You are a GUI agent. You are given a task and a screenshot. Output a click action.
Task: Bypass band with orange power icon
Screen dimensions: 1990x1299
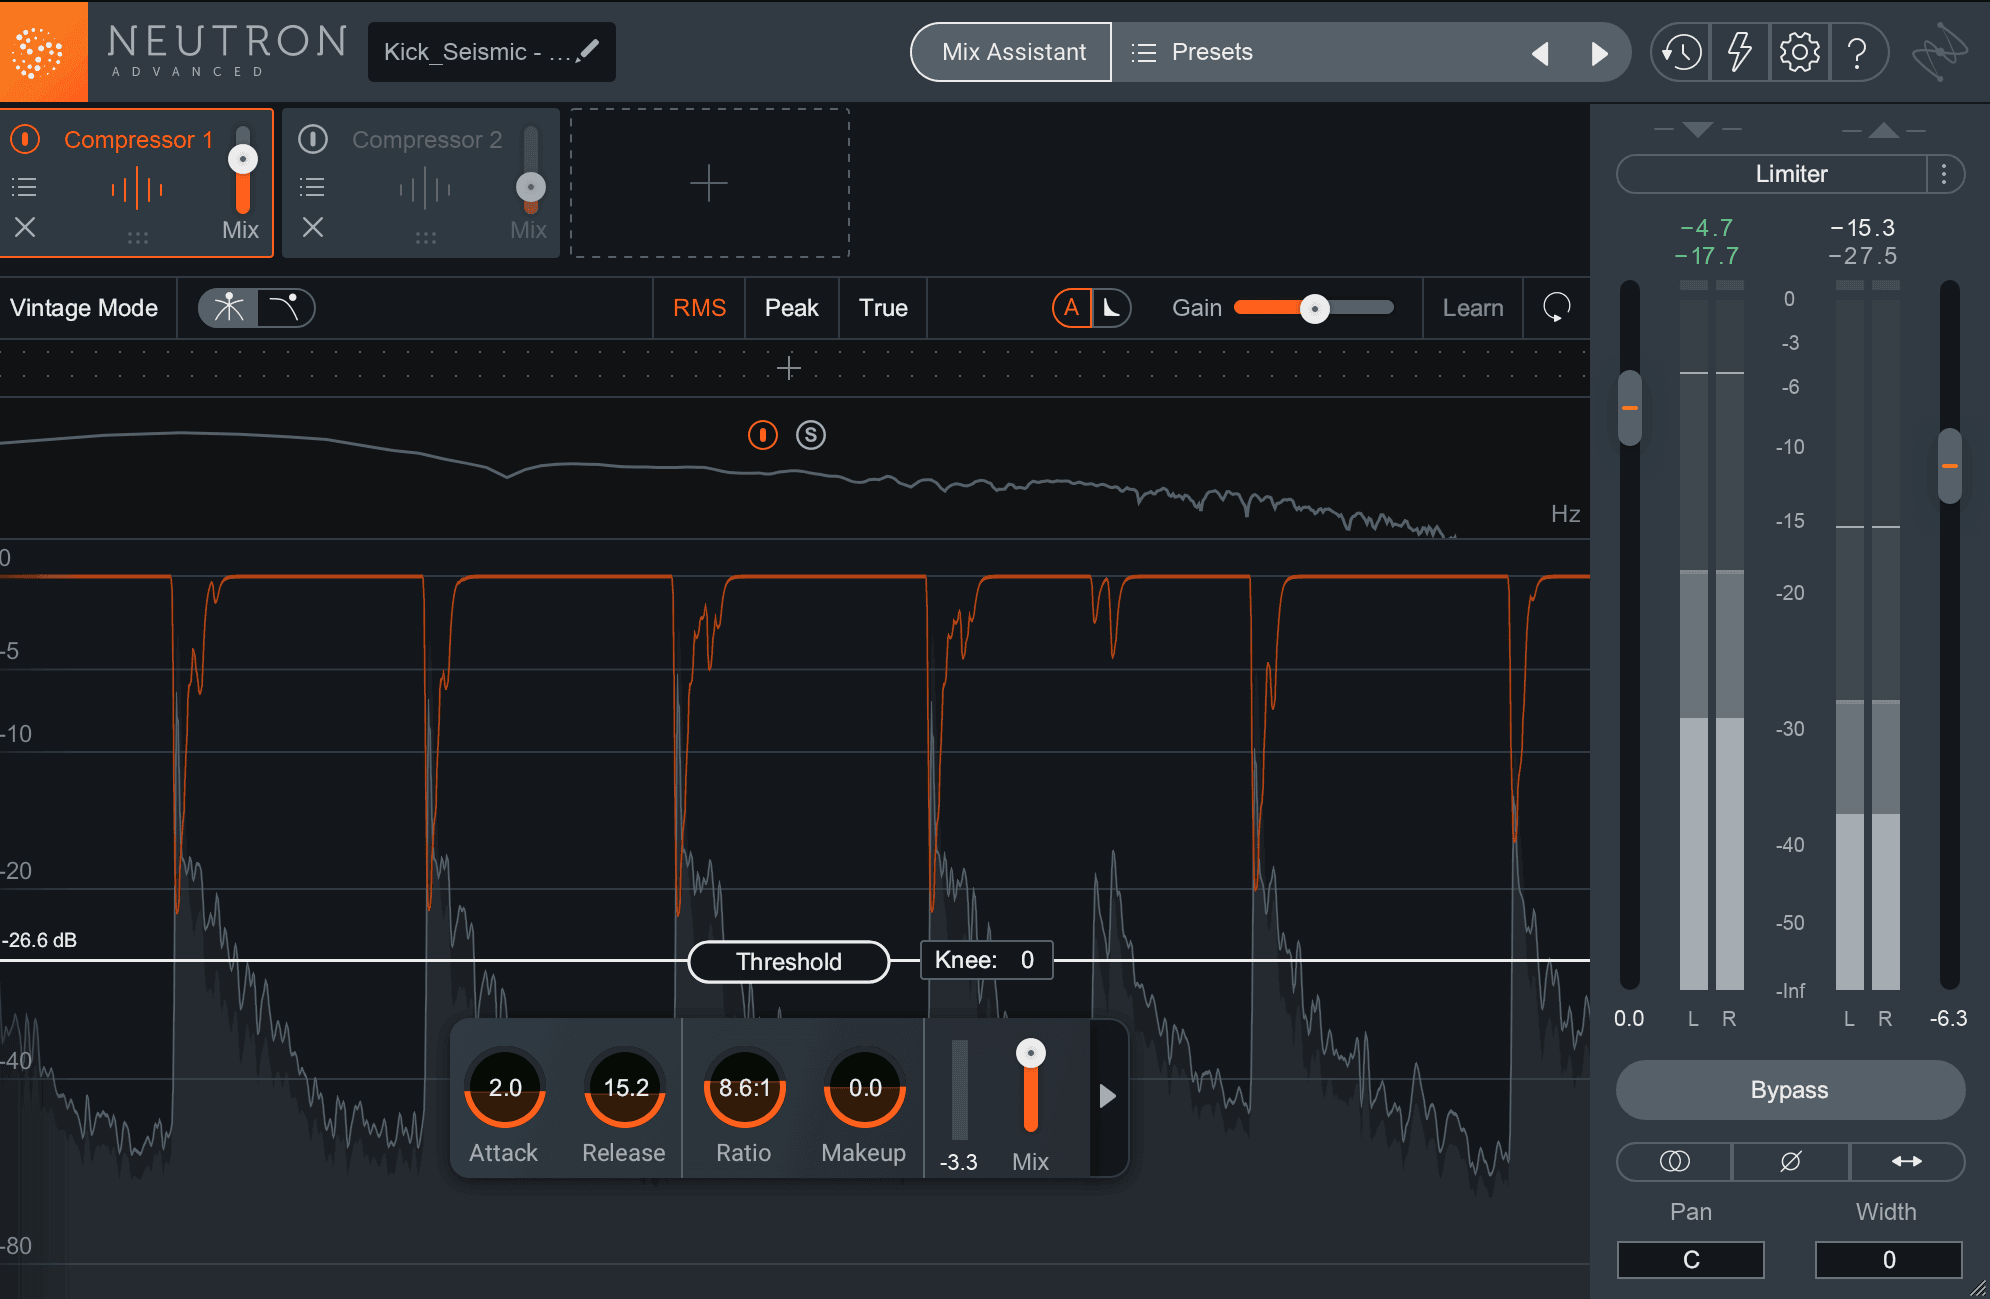click(763, 435)
